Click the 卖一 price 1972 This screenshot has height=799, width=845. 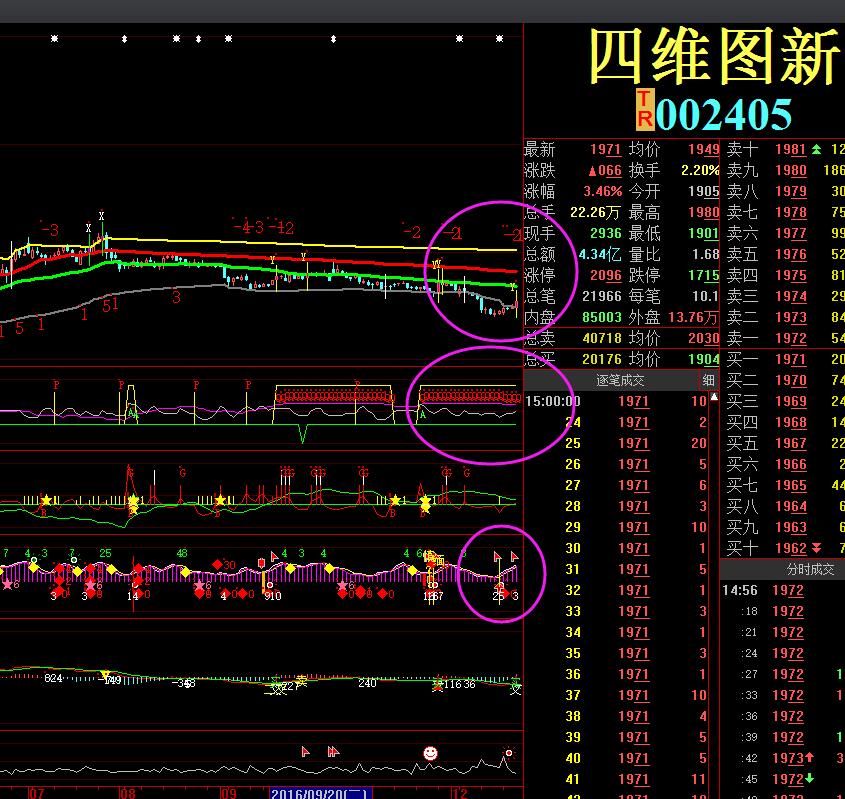point(791,338)
